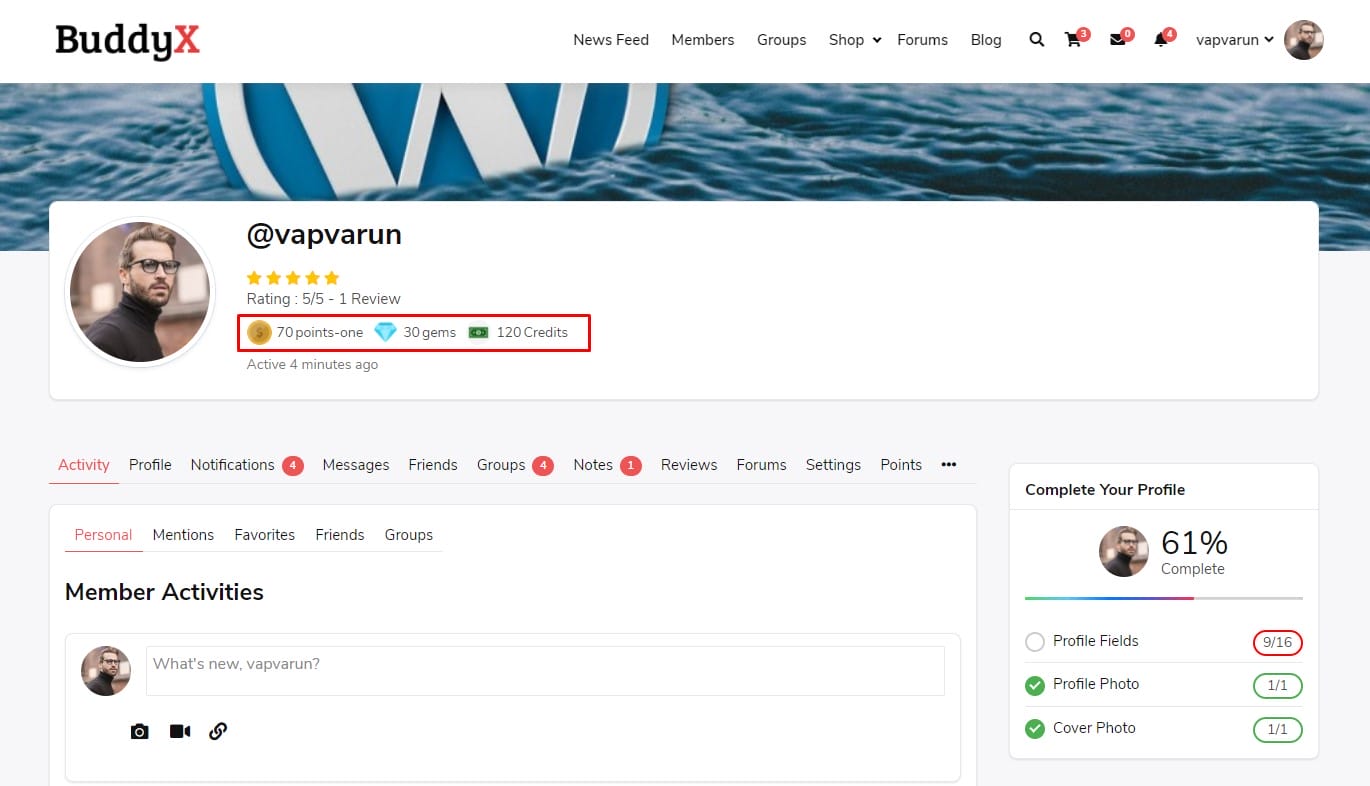Switch to the Notifications profile tab
Image resolution: width=1370 pixels, height=786 pixels.
tap(232, 465)
